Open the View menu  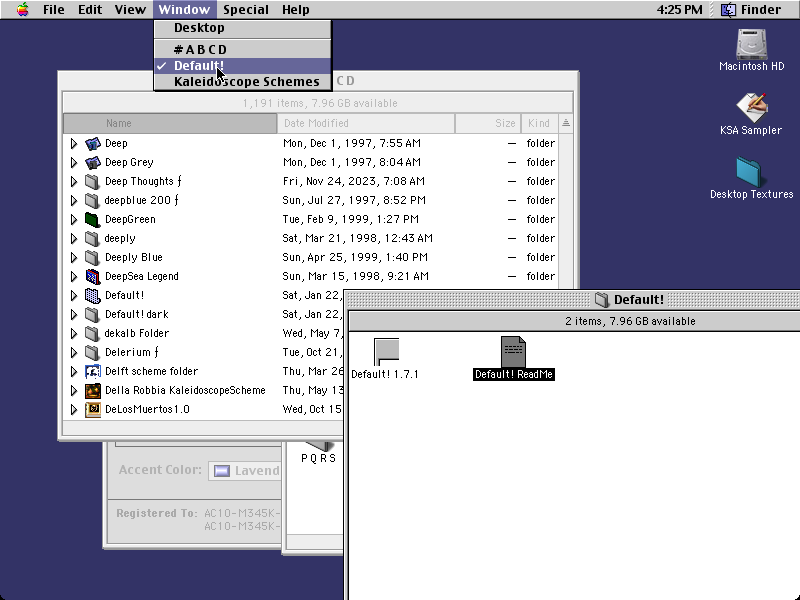[x=130, y=9]
